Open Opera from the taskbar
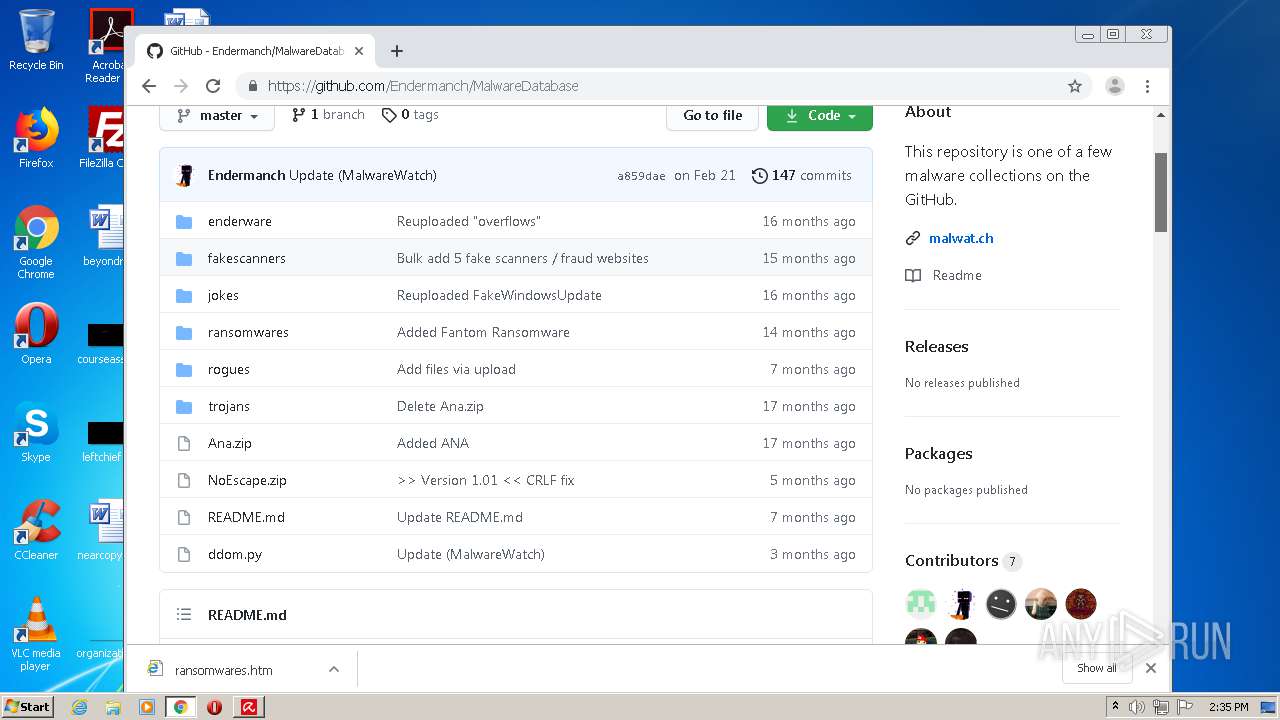The image size is (1280, 720). [214, 707]
